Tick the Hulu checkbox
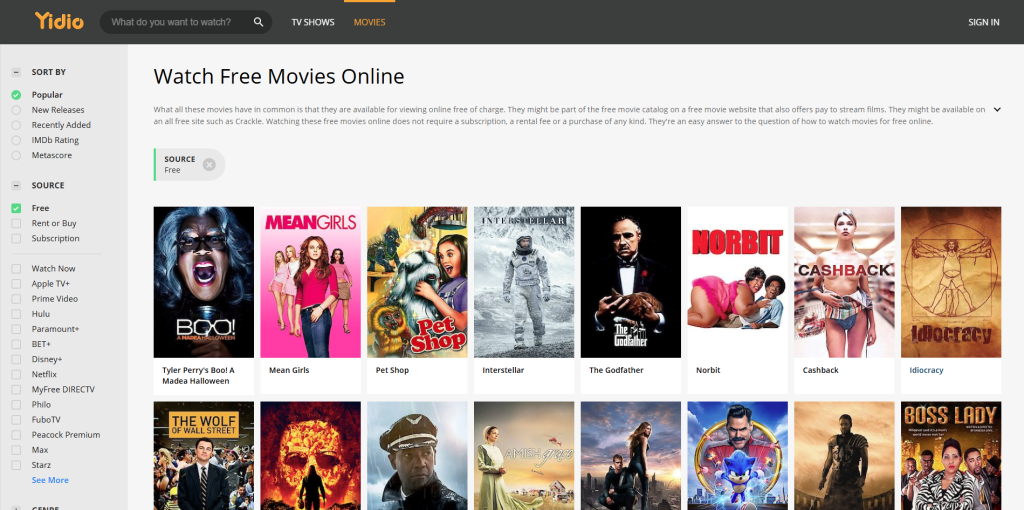Image resolution: width=1024 pixels, height=510 pixels. coord(16,314)
